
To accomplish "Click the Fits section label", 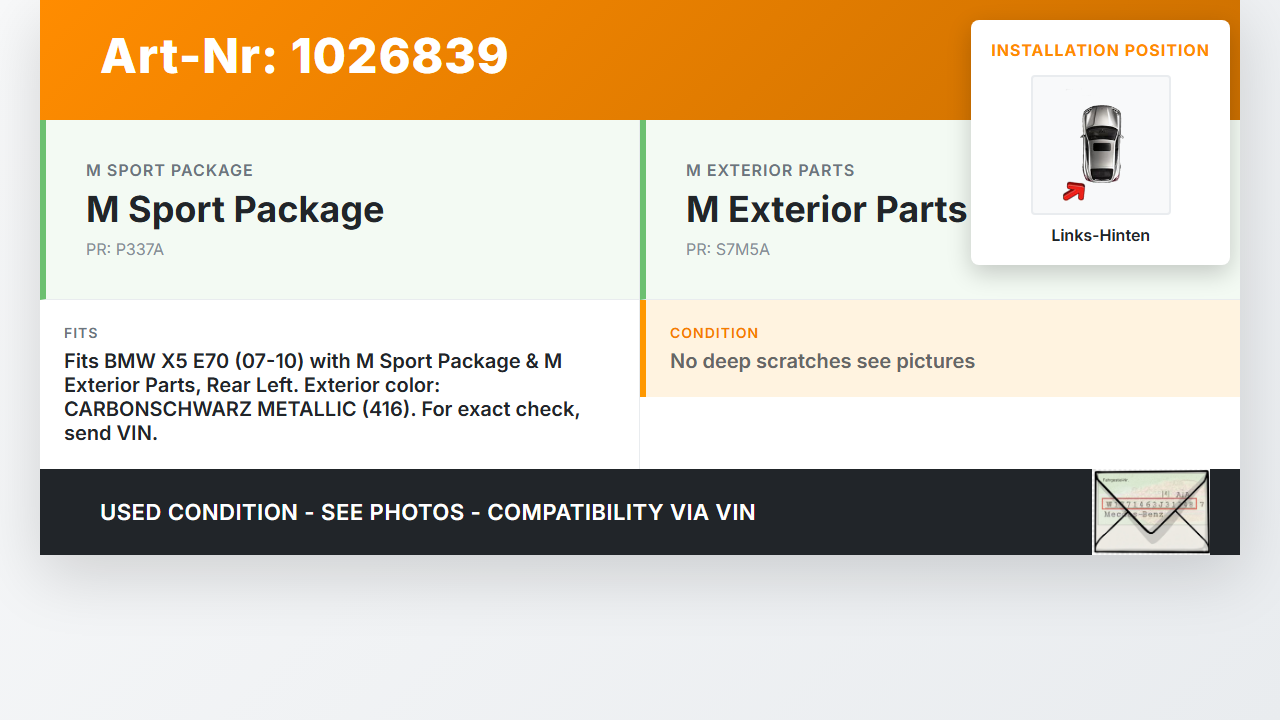I will (81, 333).
